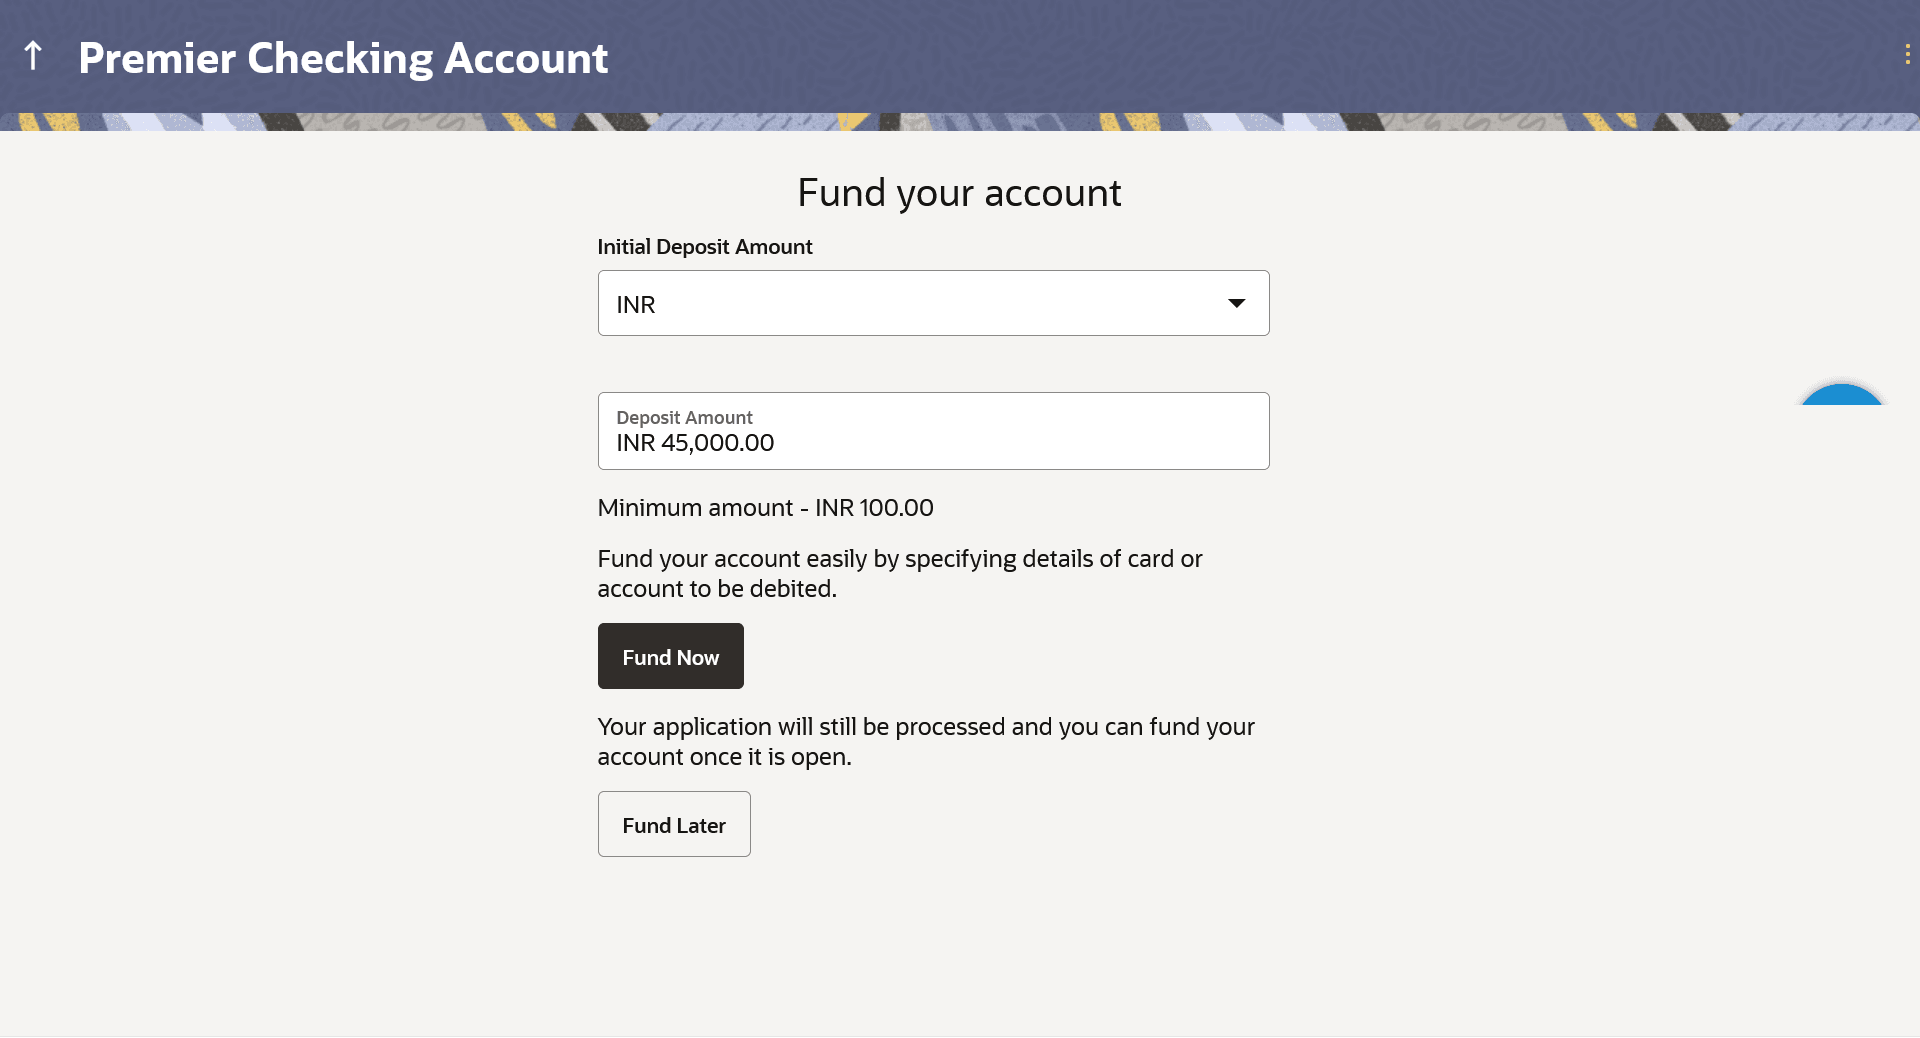Select the INR value in currency selector
Viewport: 1920px width, 1038px height.
tap(636, 305)
